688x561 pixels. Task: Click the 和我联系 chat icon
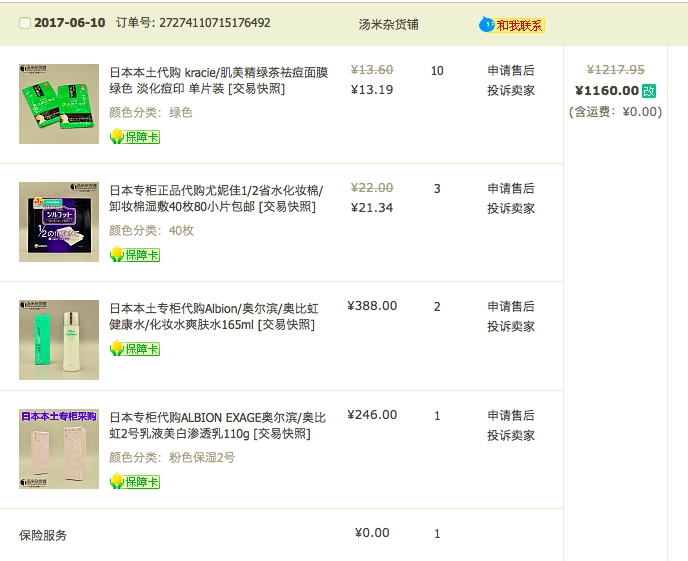click(x=513, y=25)
